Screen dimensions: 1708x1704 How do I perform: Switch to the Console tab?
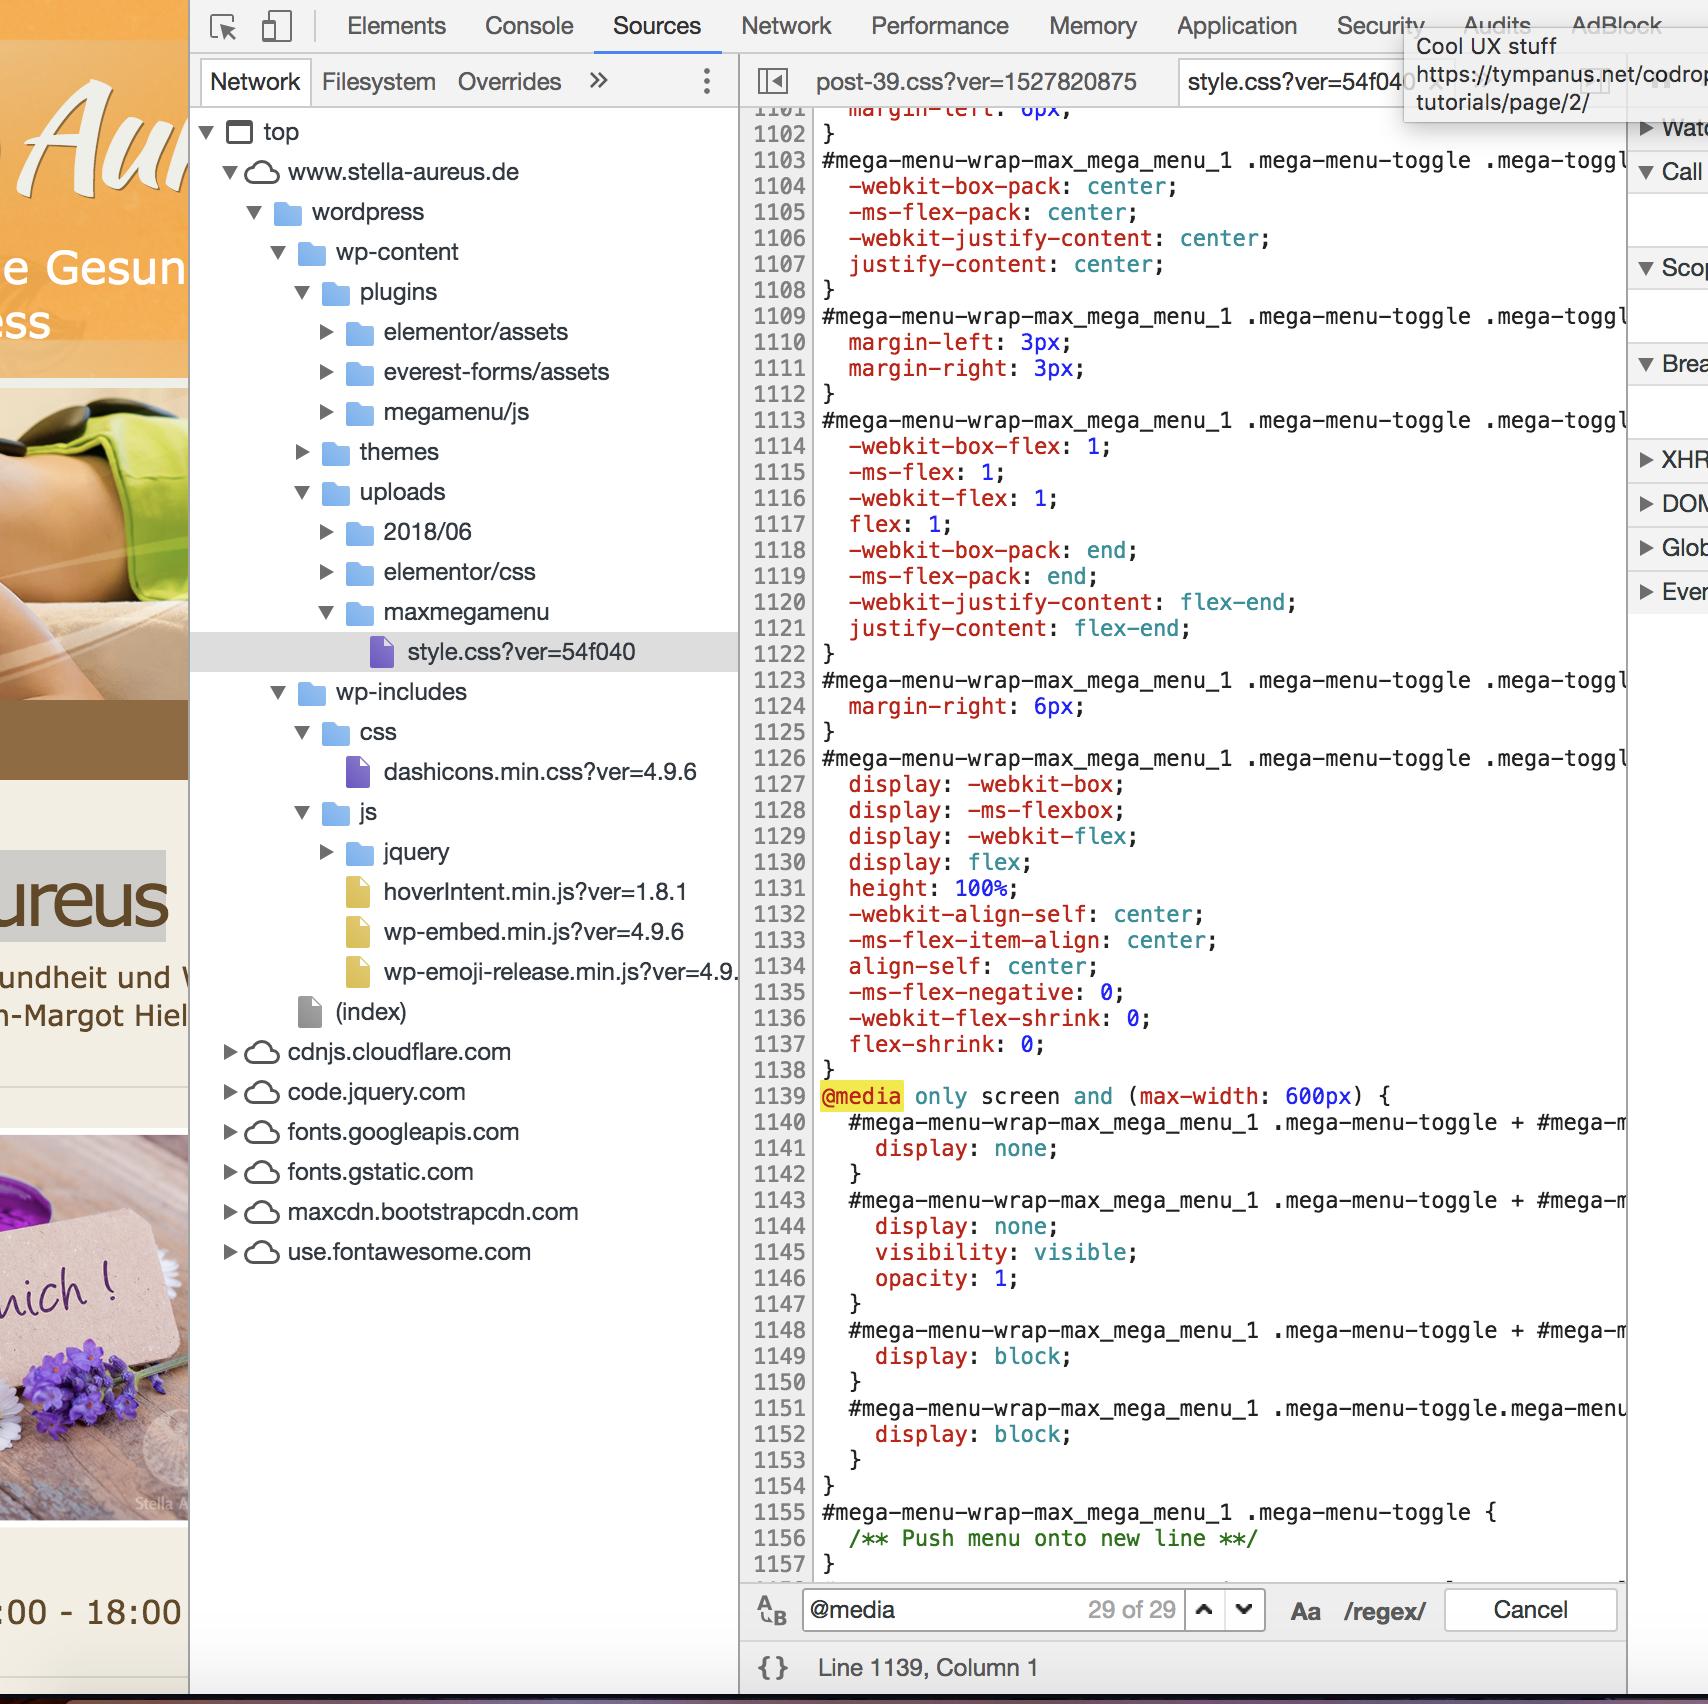coord(529,26)
